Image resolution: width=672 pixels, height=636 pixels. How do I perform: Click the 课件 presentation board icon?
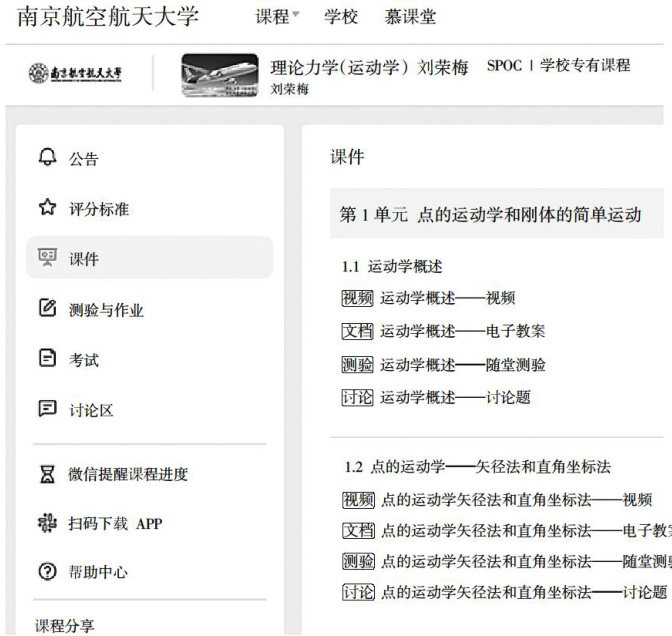pyautogui.click(x=47, y=258)
